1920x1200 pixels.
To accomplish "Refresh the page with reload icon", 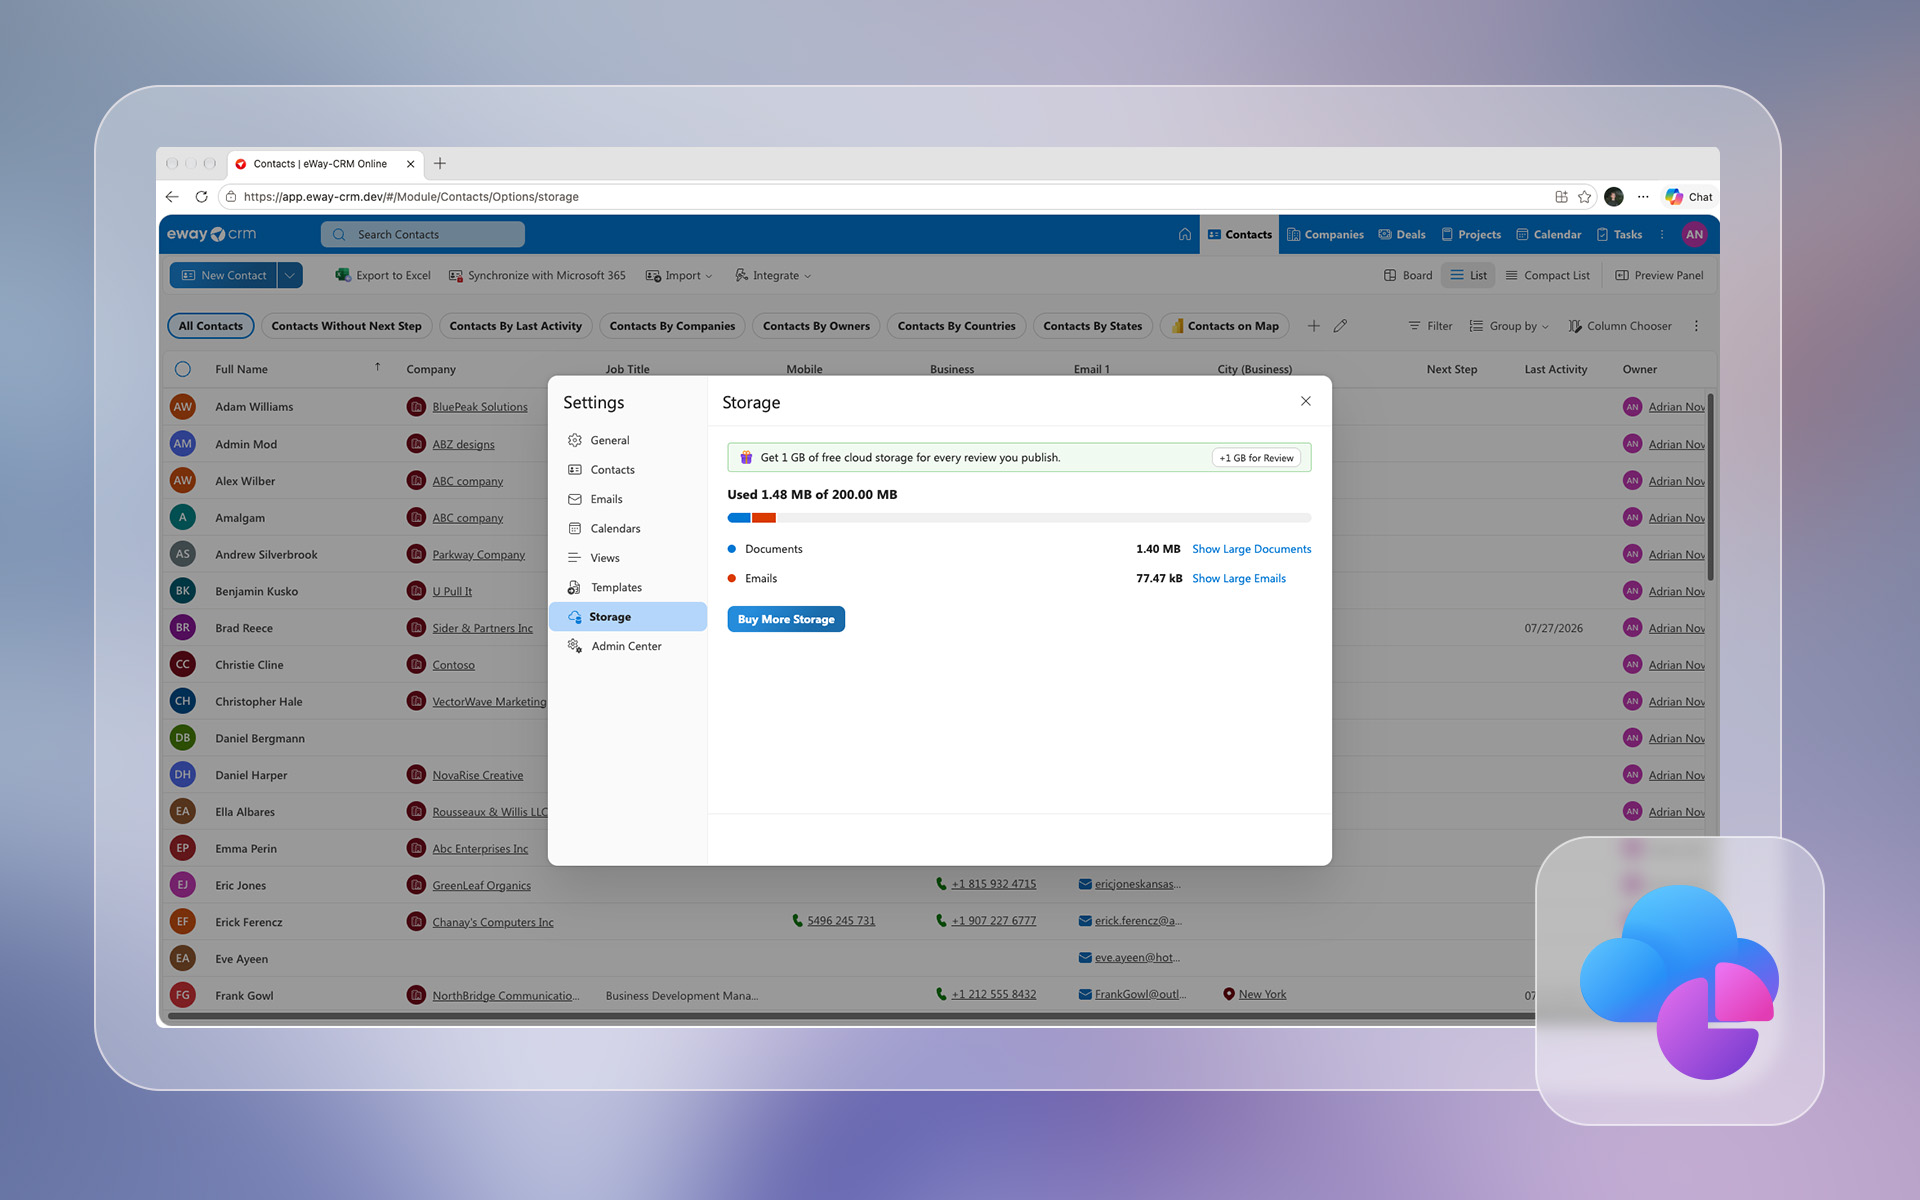I will 201,197.
